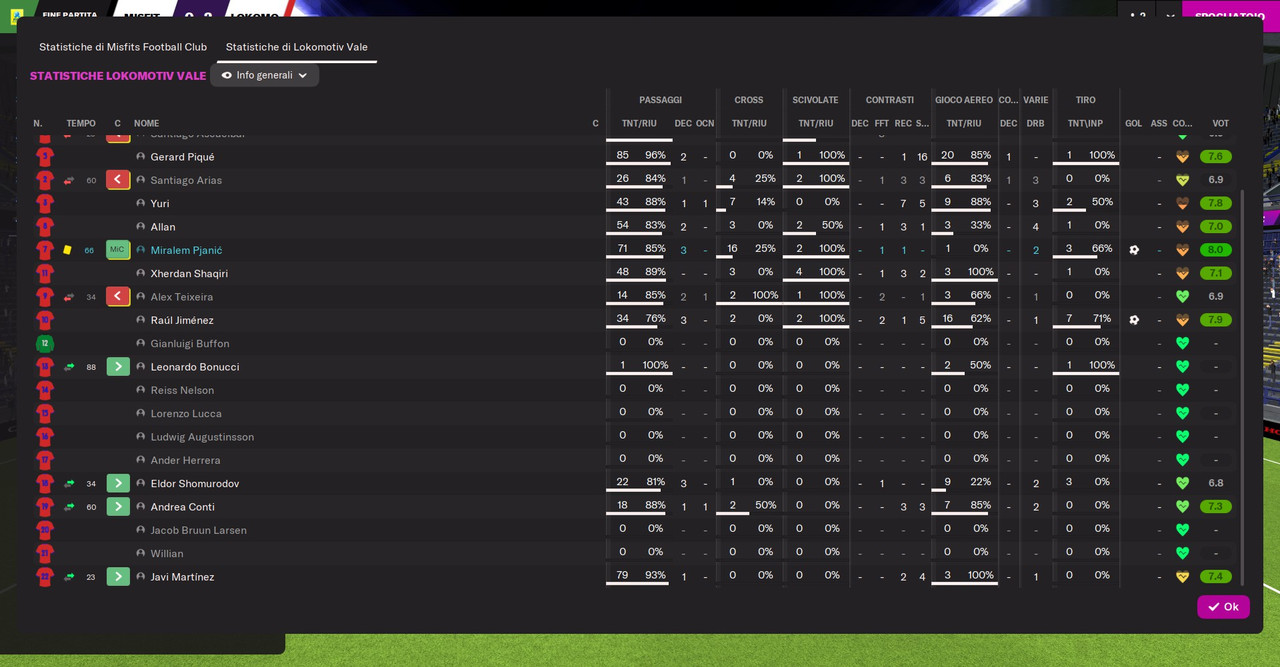Open the Info generali view dropdown
The image size is (1280, 667).
[x=265, y=75]
